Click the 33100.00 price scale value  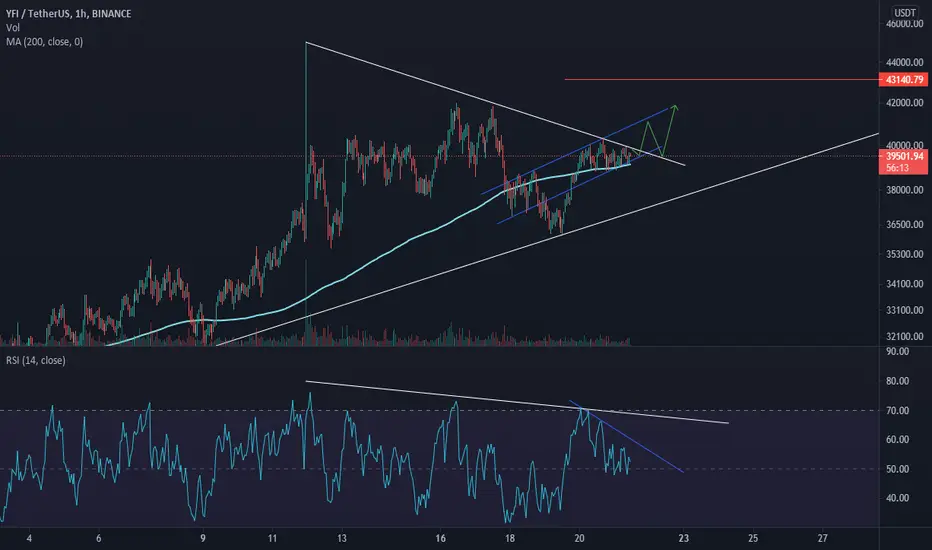905,310
